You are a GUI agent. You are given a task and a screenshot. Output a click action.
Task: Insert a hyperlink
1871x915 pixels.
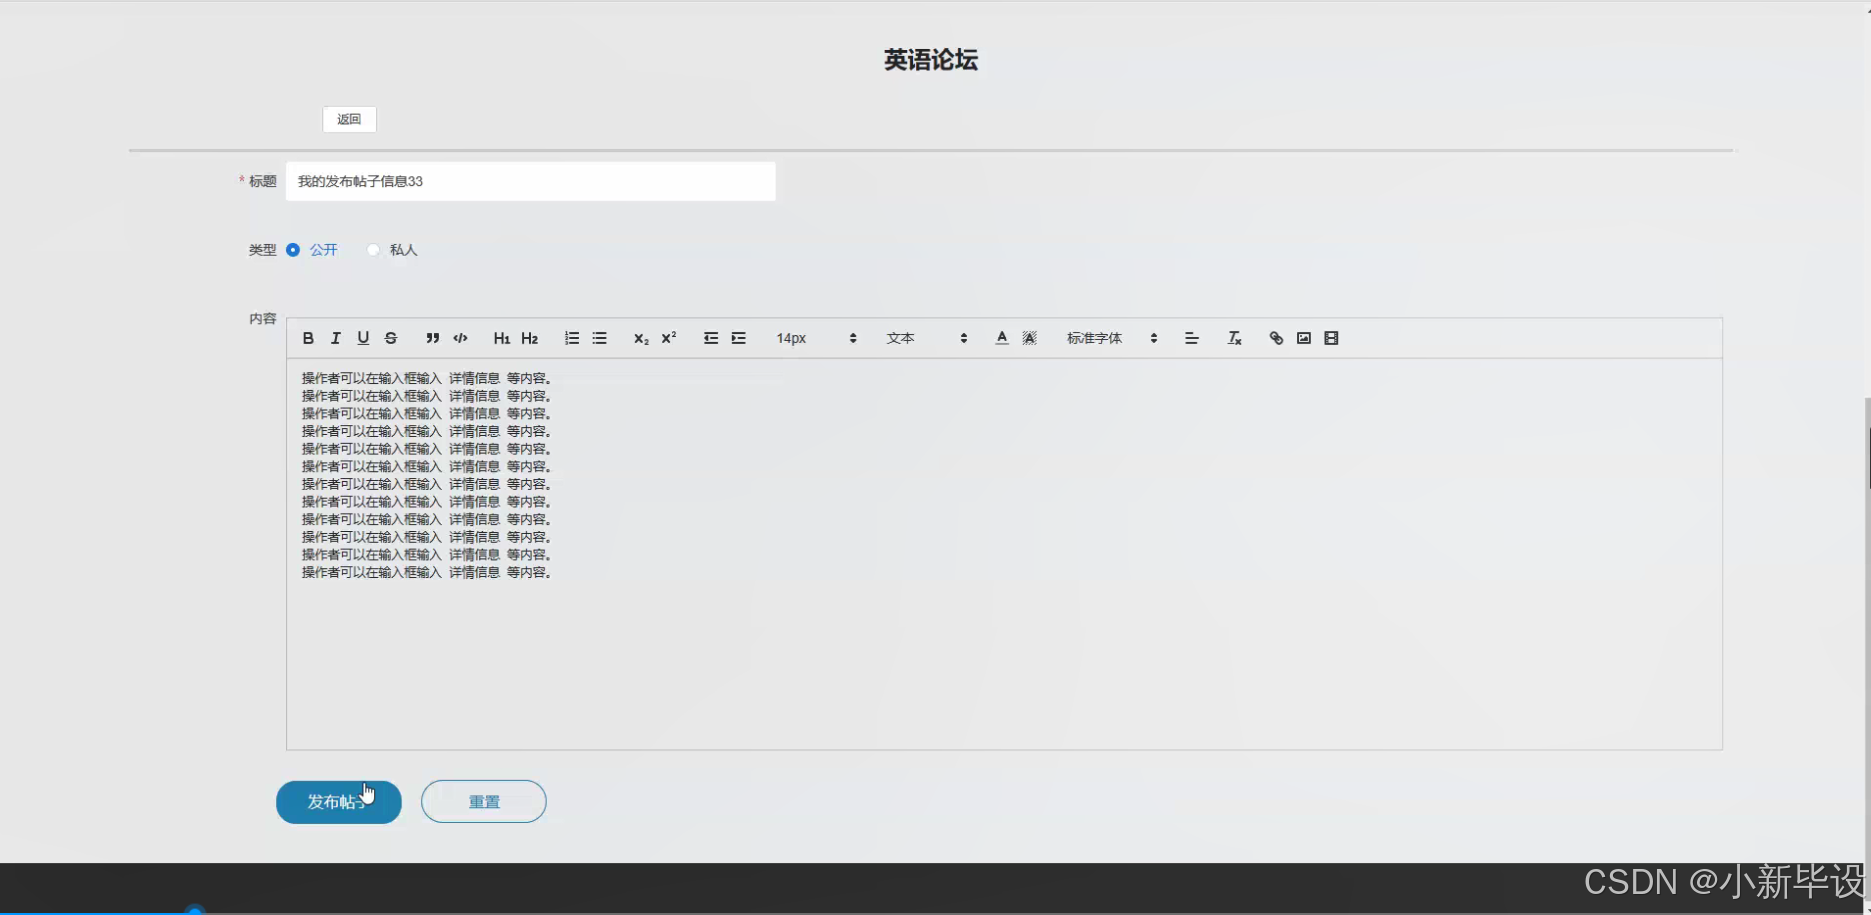pyautogui.click(x=1275, y=338)
